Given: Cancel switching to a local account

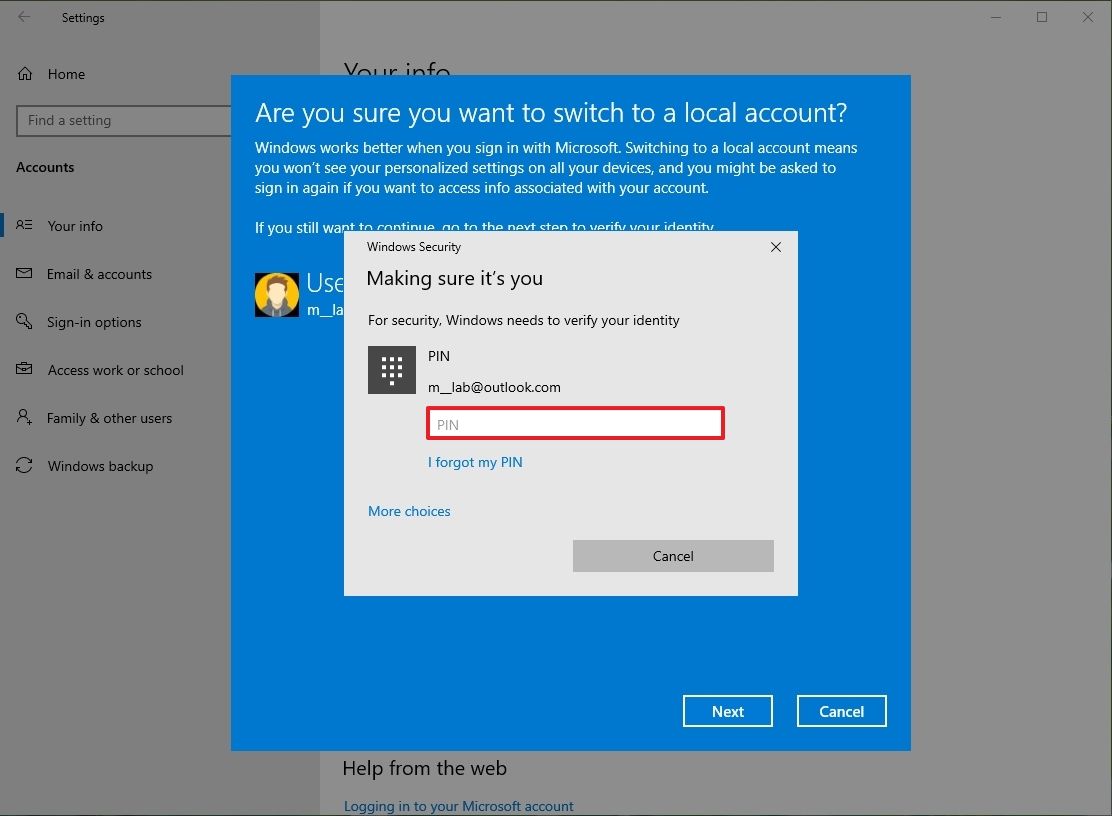Looking at the screenshot, I should click(841, 710).
